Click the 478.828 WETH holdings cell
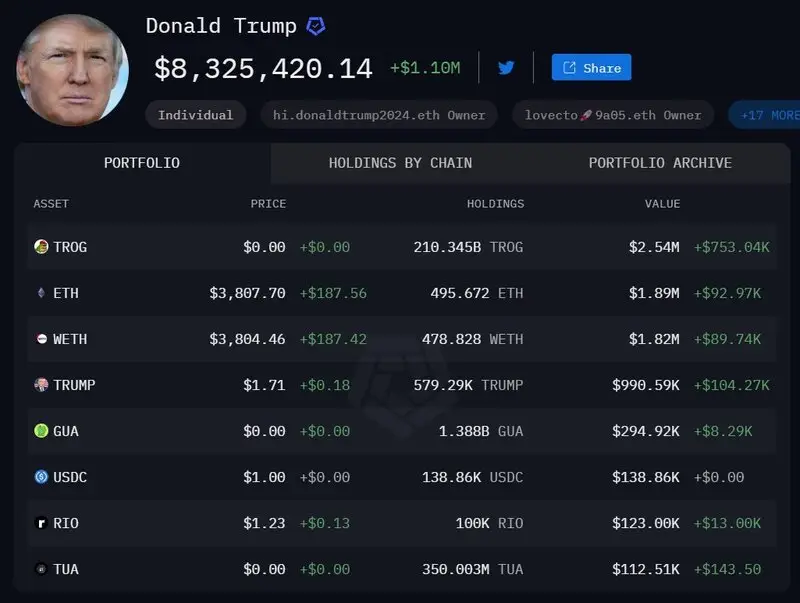This screenshot has height=603, width=800. pos(472,339)
